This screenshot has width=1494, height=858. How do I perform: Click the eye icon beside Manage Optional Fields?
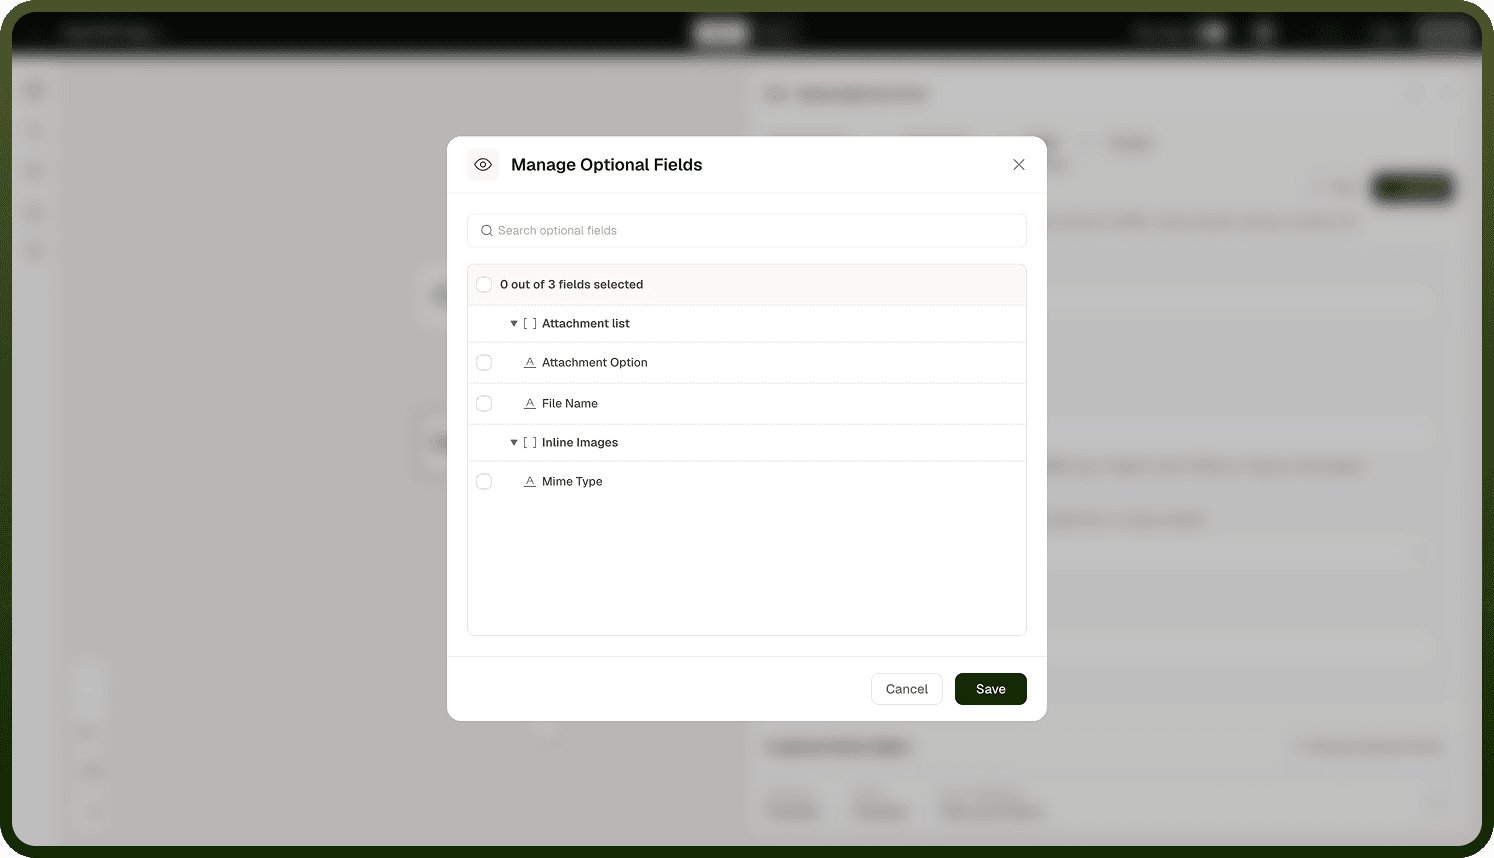tap(483, 165)
